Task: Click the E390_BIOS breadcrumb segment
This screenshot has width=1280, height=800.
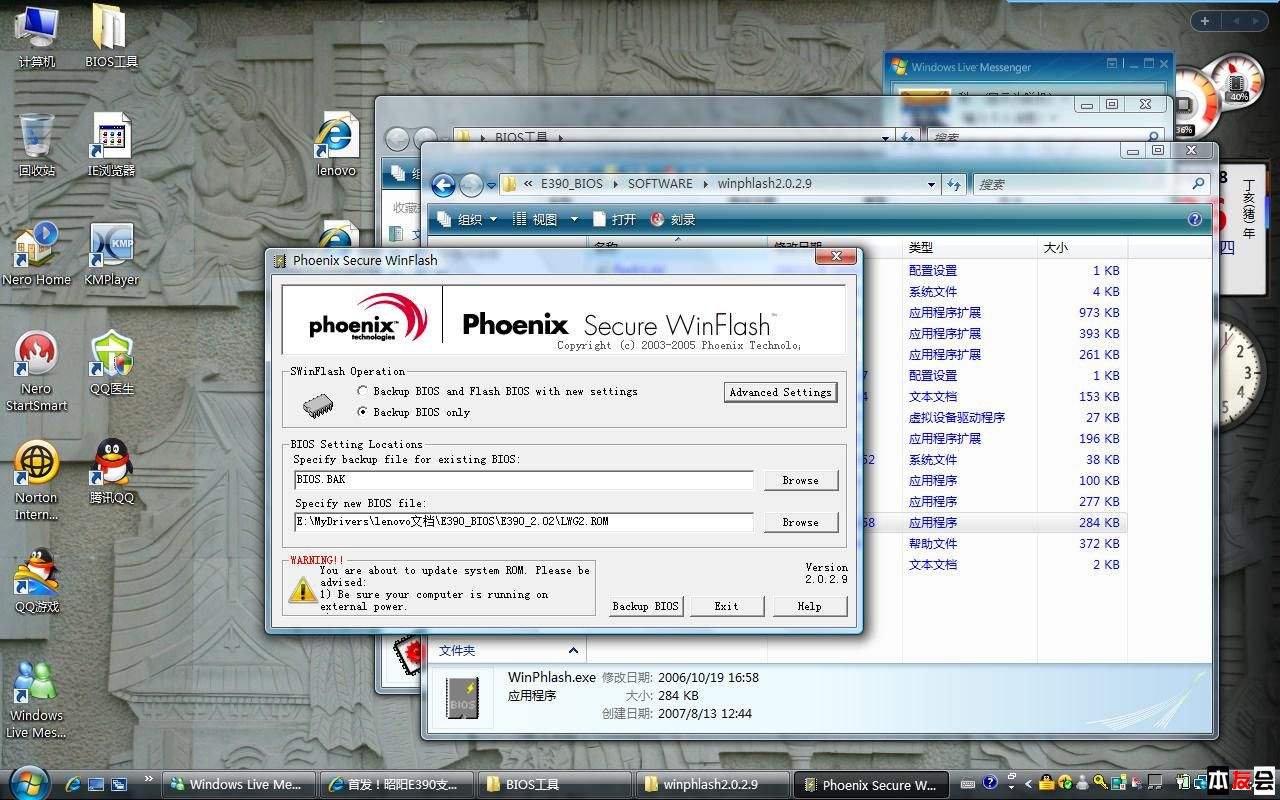Action: click(572, 184)
